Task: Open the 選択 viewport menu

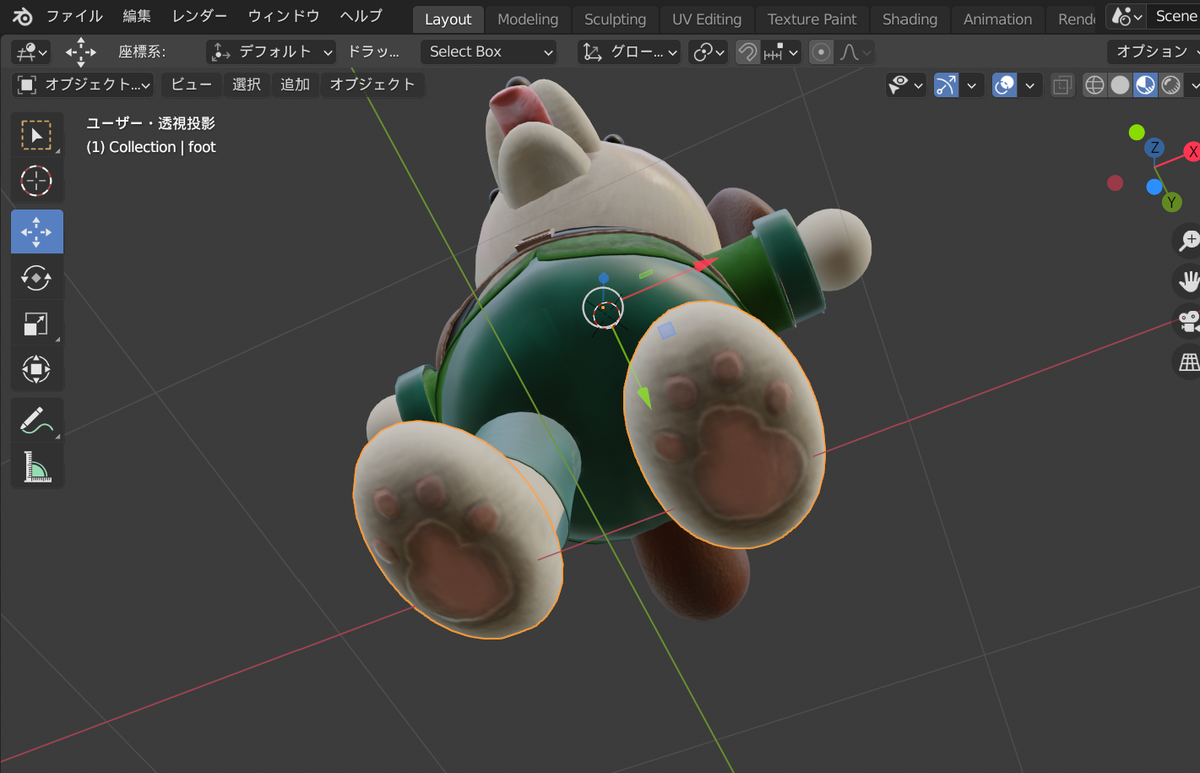Action: (247, 85)
